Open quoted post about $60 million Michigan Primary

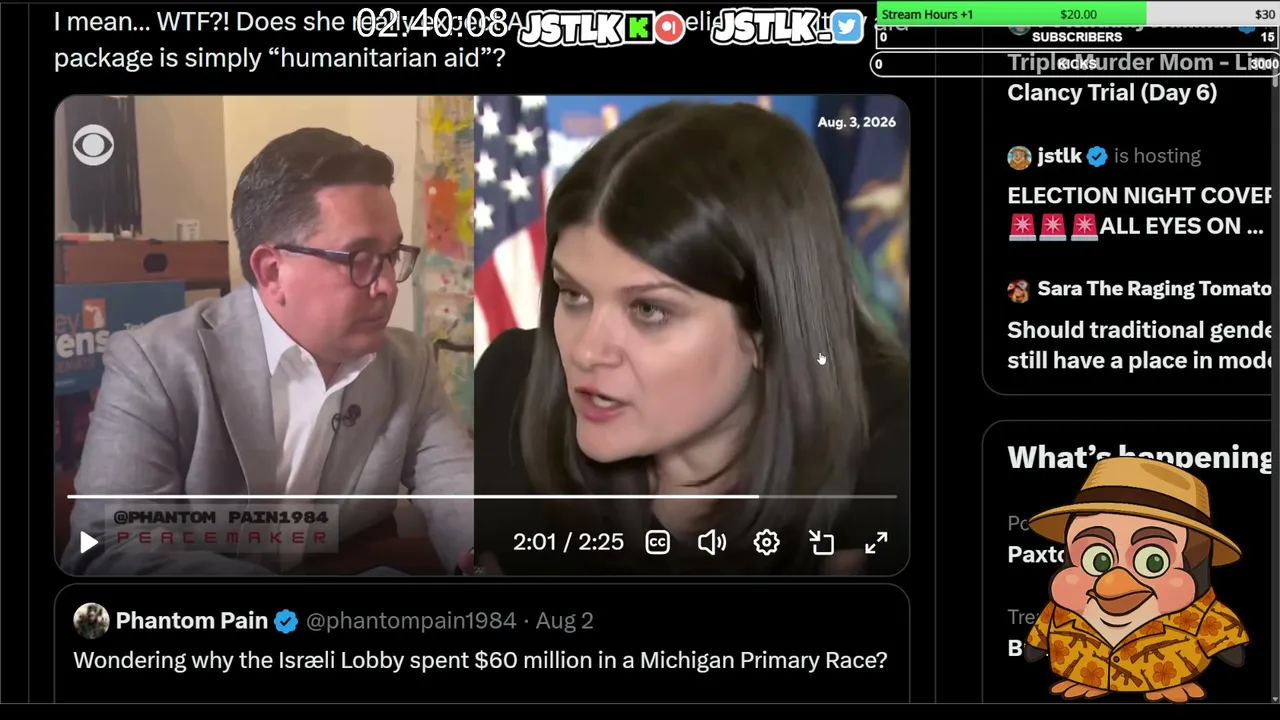[x=480, y=660]
